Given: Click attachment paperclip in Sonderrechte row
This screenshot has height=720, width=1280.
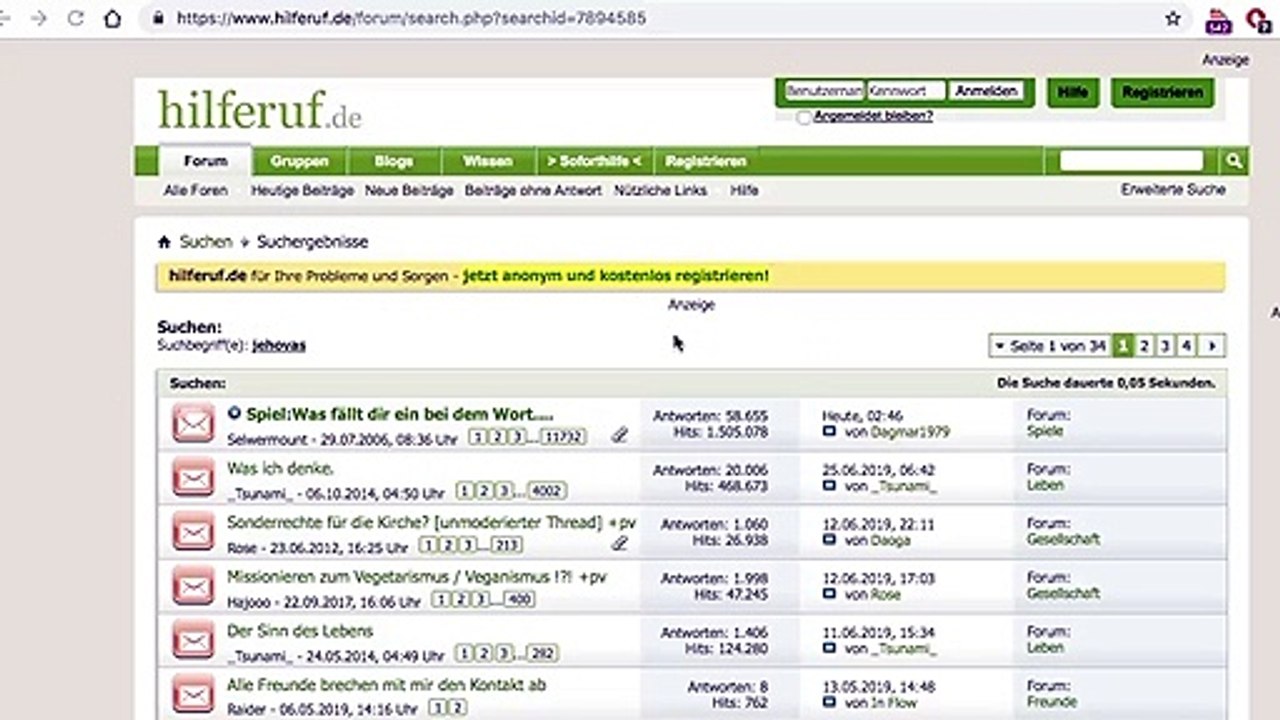Looking at the screenshot, I should click(620, 543).
